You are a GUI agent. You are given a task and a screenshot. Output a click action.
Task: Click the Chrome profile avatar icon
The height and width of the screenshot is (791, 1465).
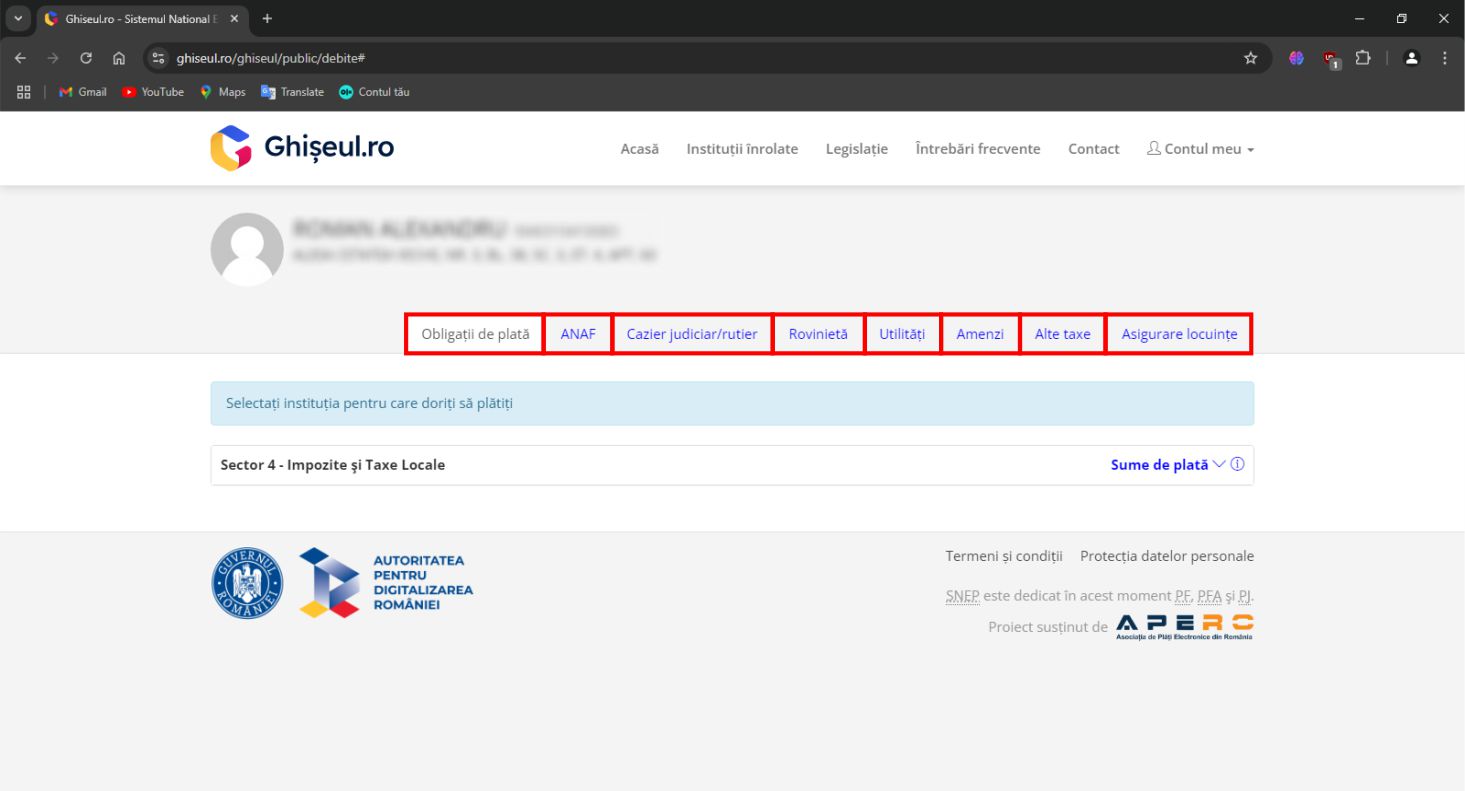(x=1412, y=58)
